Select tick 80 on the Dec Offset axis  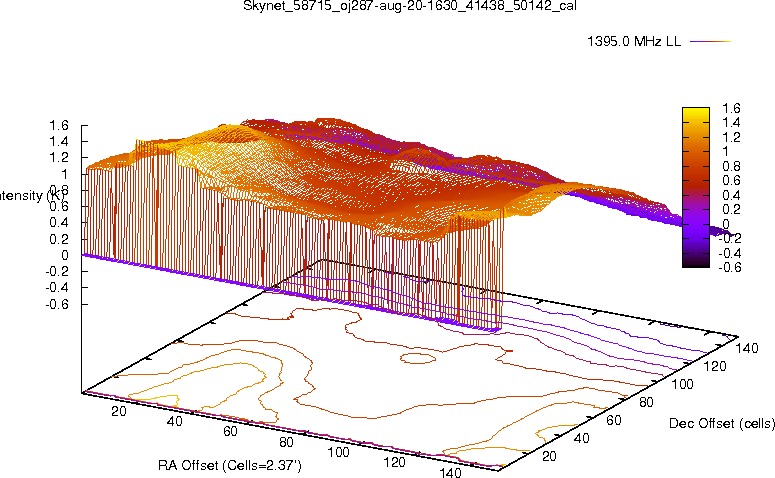click(x=646, y=402)
